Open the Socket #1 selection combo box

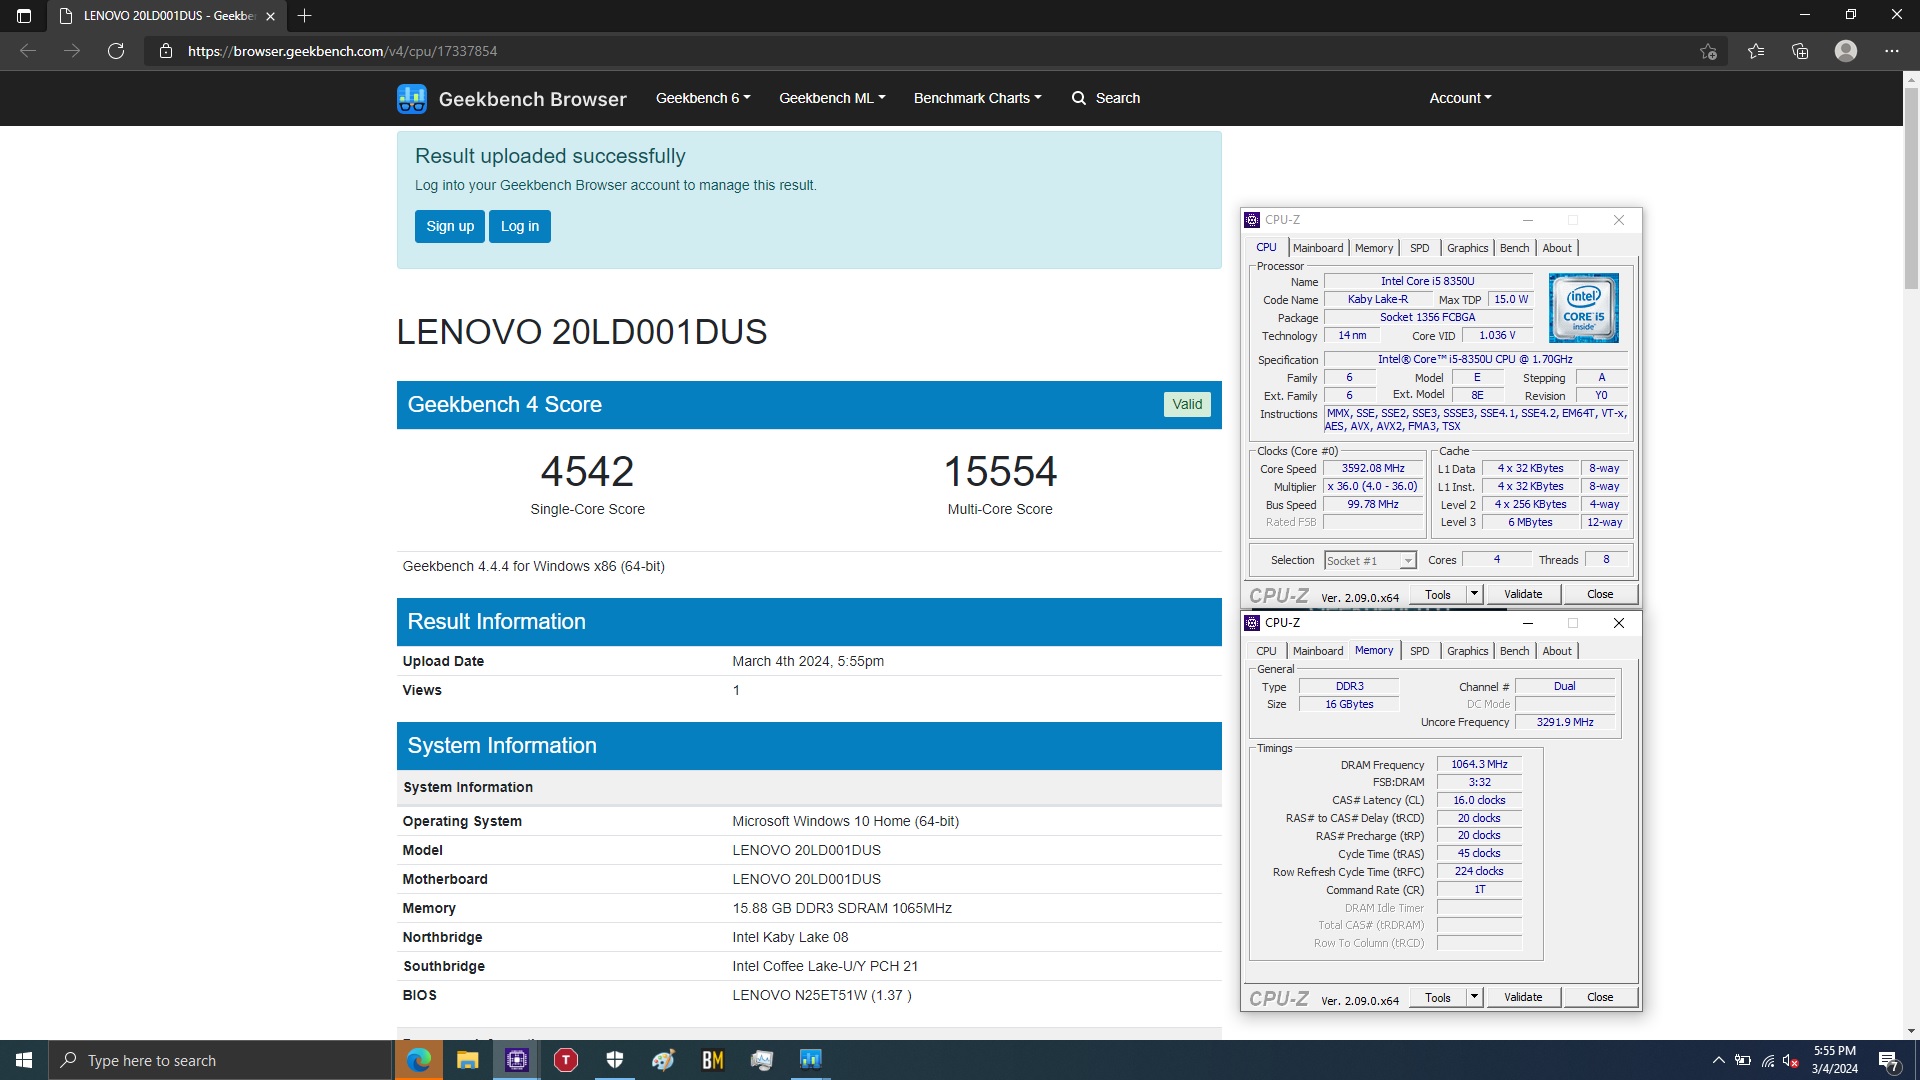[x=1370, y=561]
